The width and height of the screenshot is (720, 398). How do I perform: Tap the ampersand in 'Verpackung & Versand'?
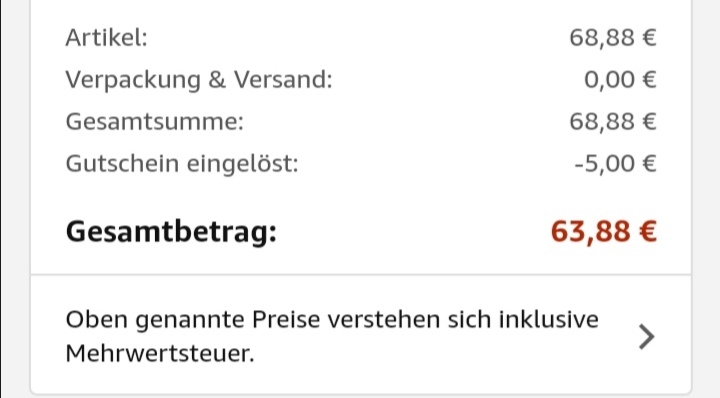point(217,80)
